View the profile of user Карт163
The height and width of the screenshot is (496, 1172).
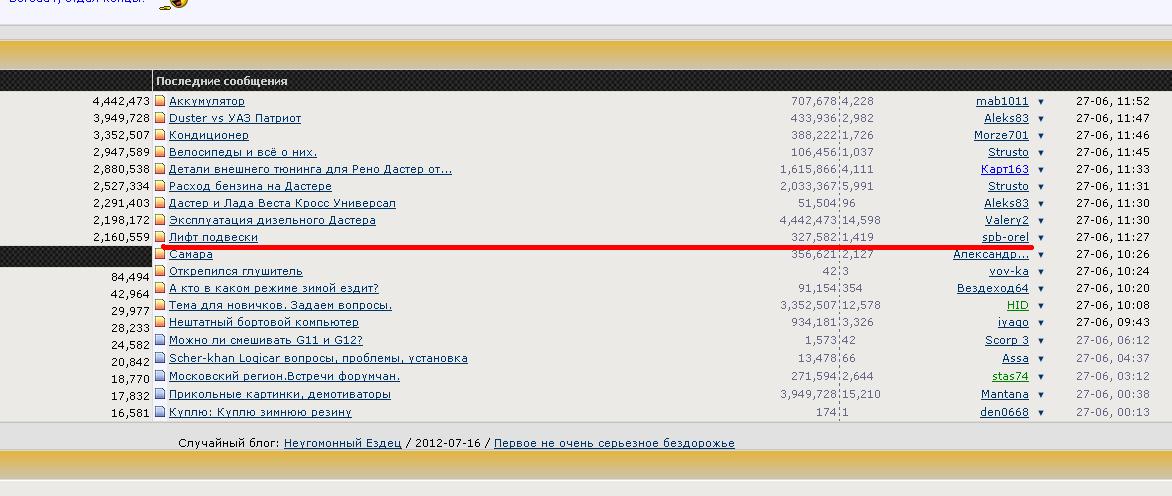(x=1005, y=169)
